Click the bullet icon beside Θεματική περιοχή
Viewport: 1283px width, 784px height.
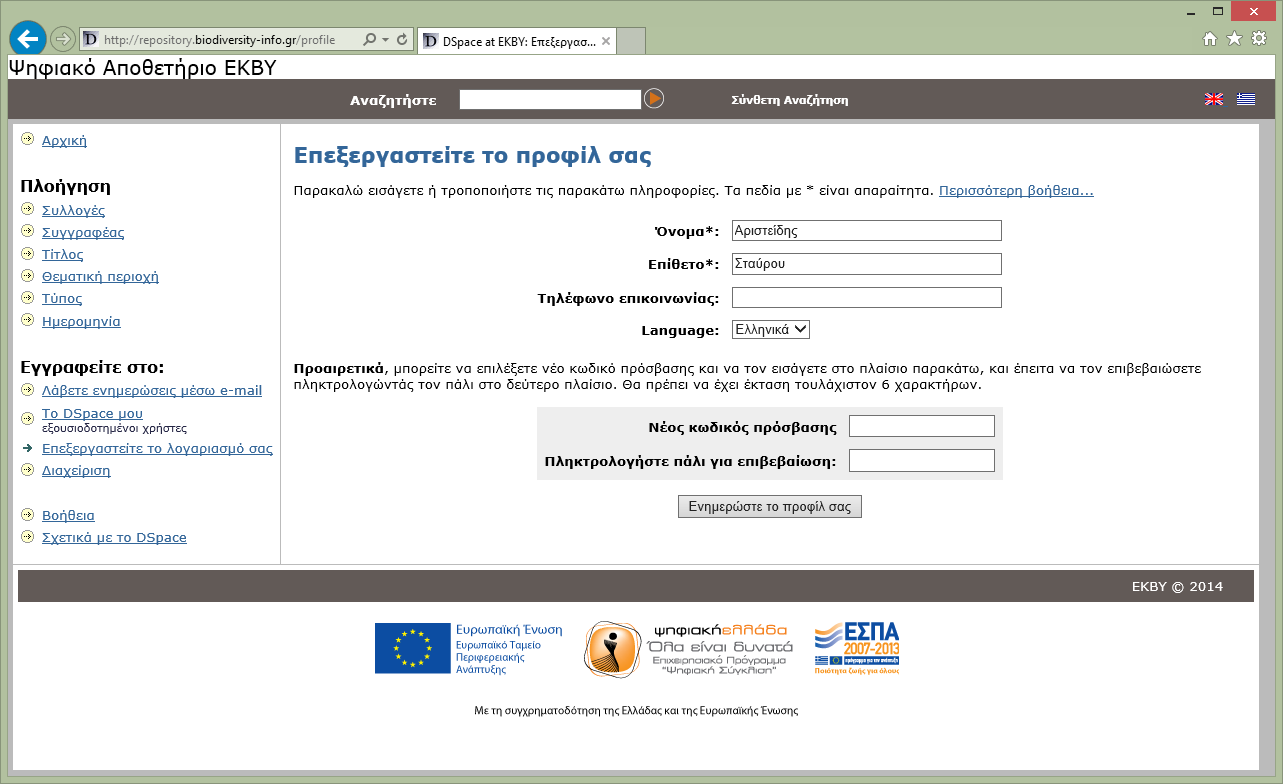pos(27,275)
